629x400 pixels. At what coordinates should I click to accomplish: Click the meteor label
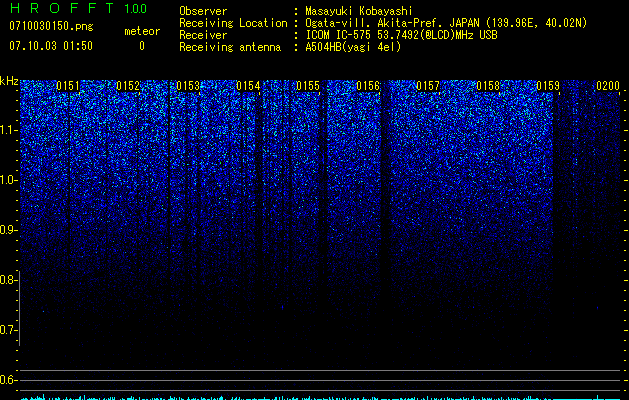(142, 31)
